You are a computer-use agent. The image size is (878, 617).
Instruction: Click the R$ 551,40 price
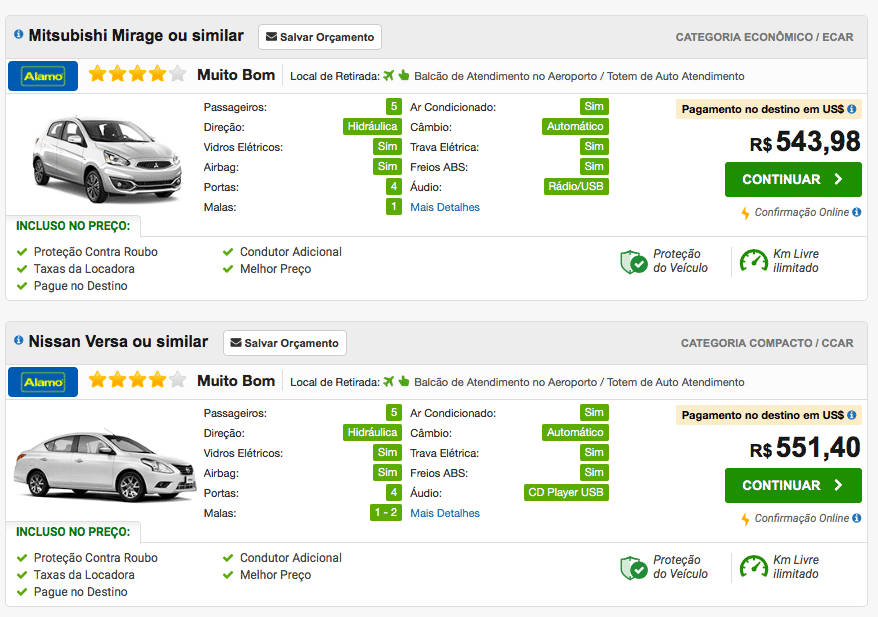[805, 448]
